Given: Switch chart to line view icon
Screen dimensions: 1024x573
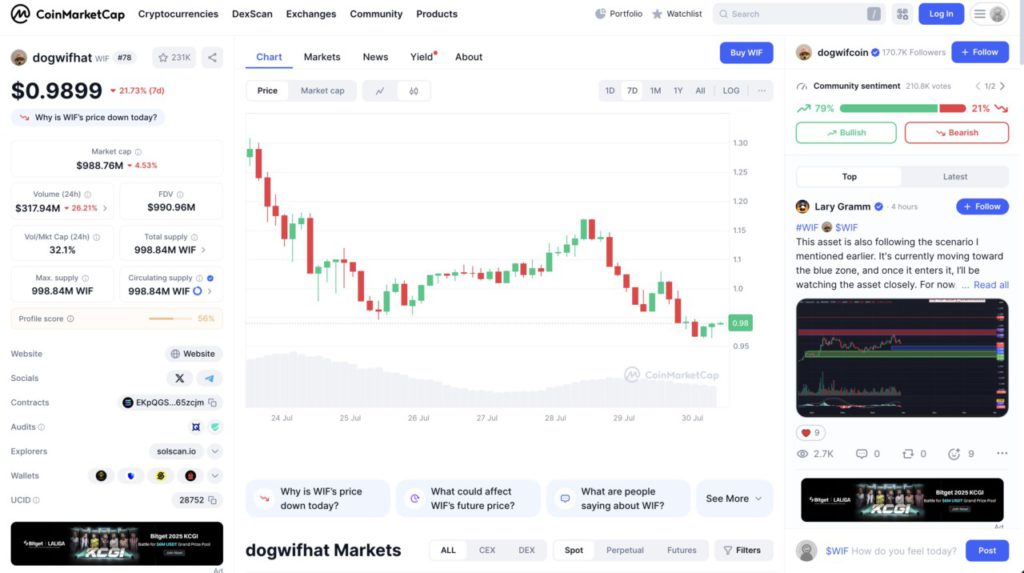Looking at the screenshot, I should tap(379, 91).
